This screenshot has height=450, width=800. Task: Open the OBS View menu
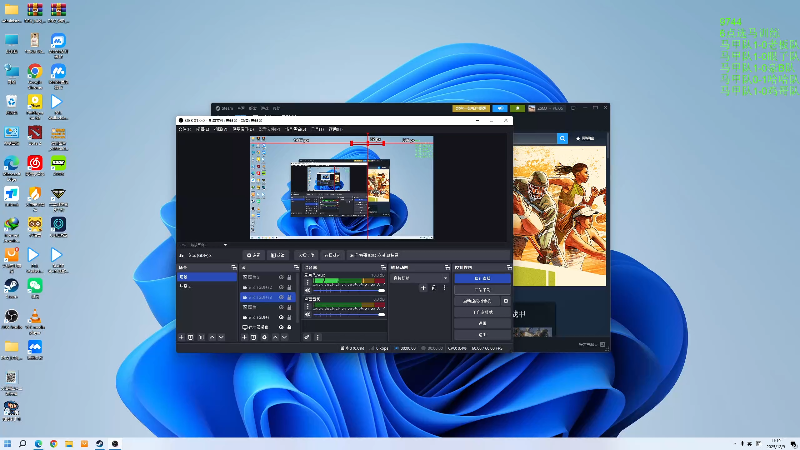tap(220, 129)
